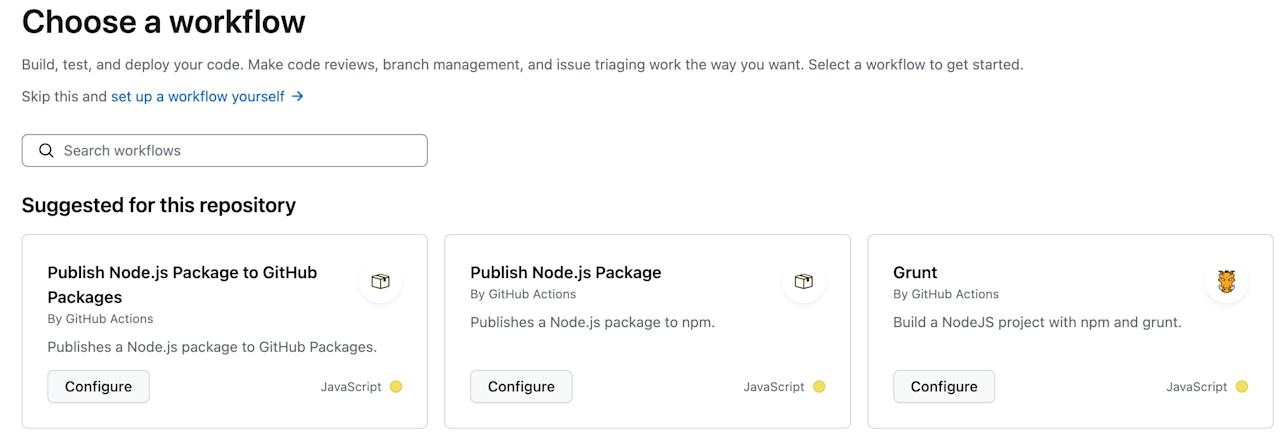The image size is (1280, 437).
Task: Click the arrow icon after set up a workflow yourself
Action: pyautogui.click(x=297, y=97)
